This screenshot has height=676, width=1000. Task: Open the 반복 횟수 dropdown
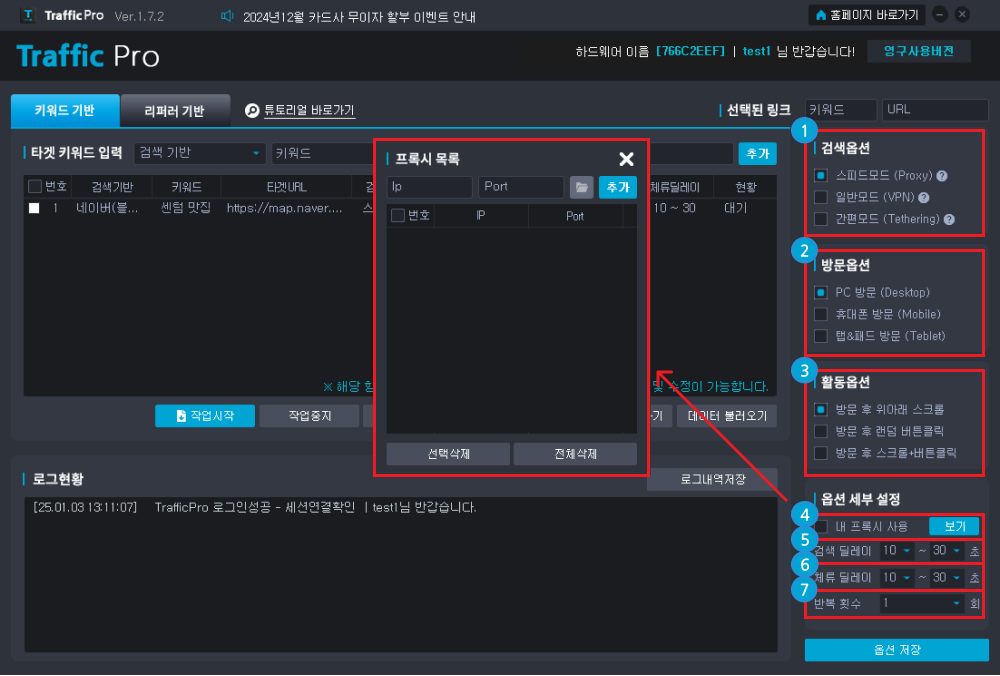pos(922,603)
